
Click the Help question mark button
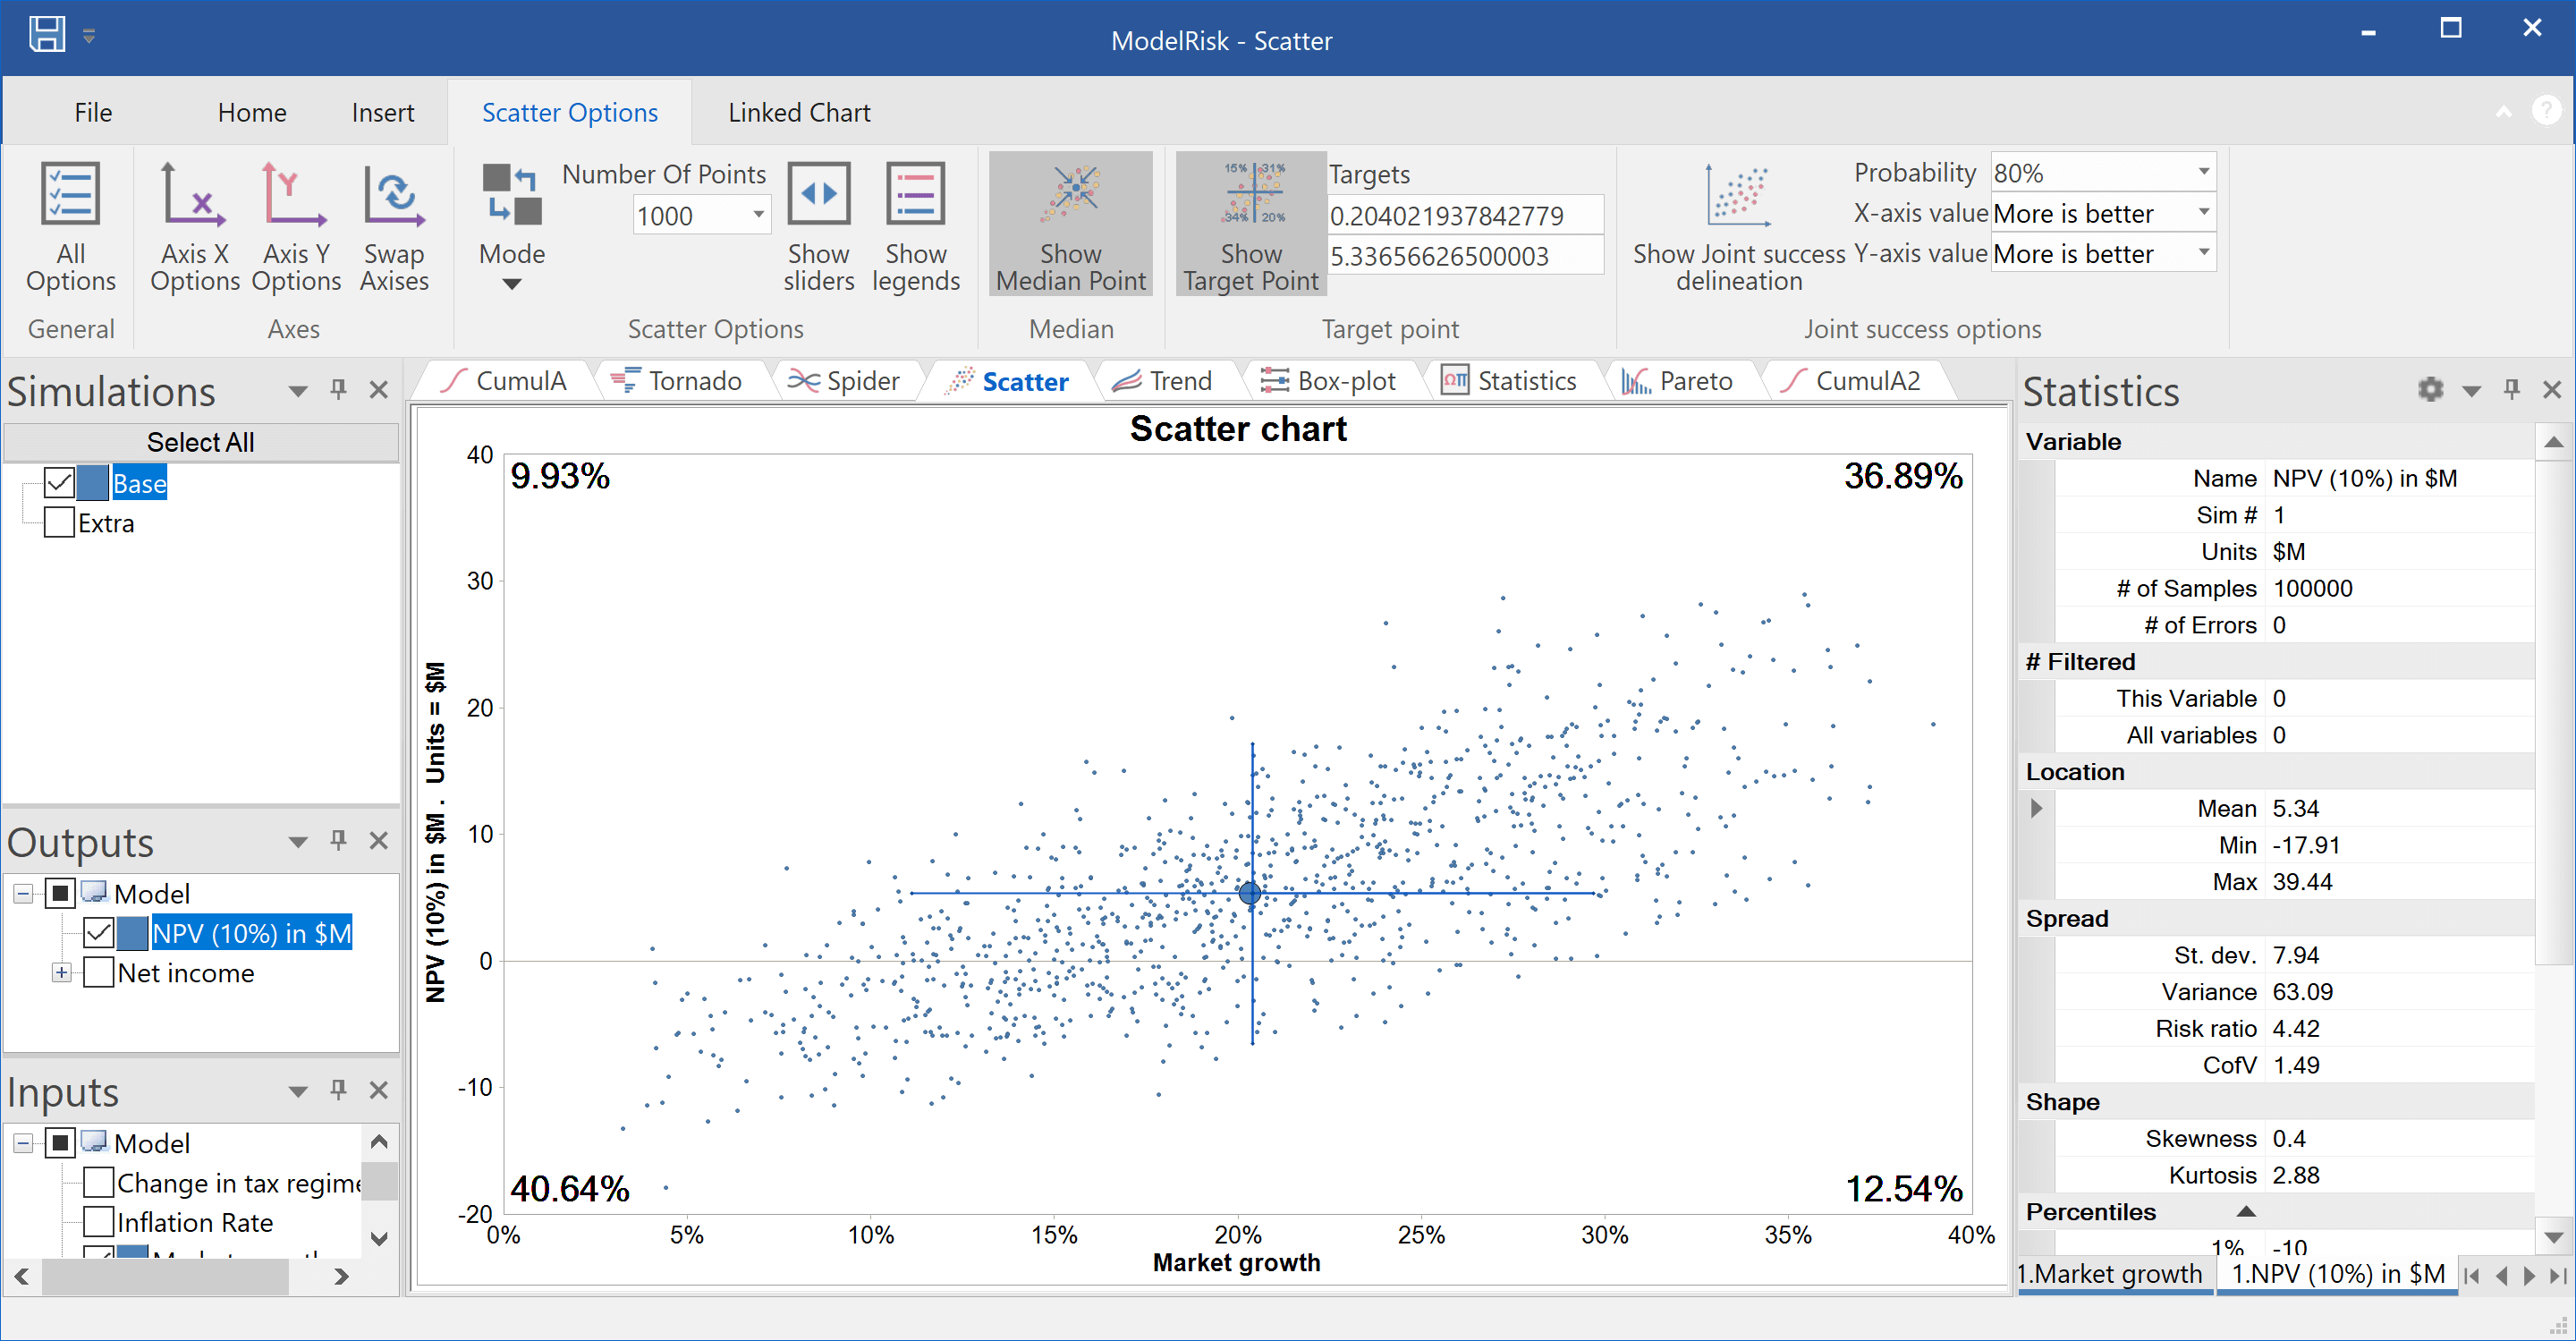[2548, 110]
